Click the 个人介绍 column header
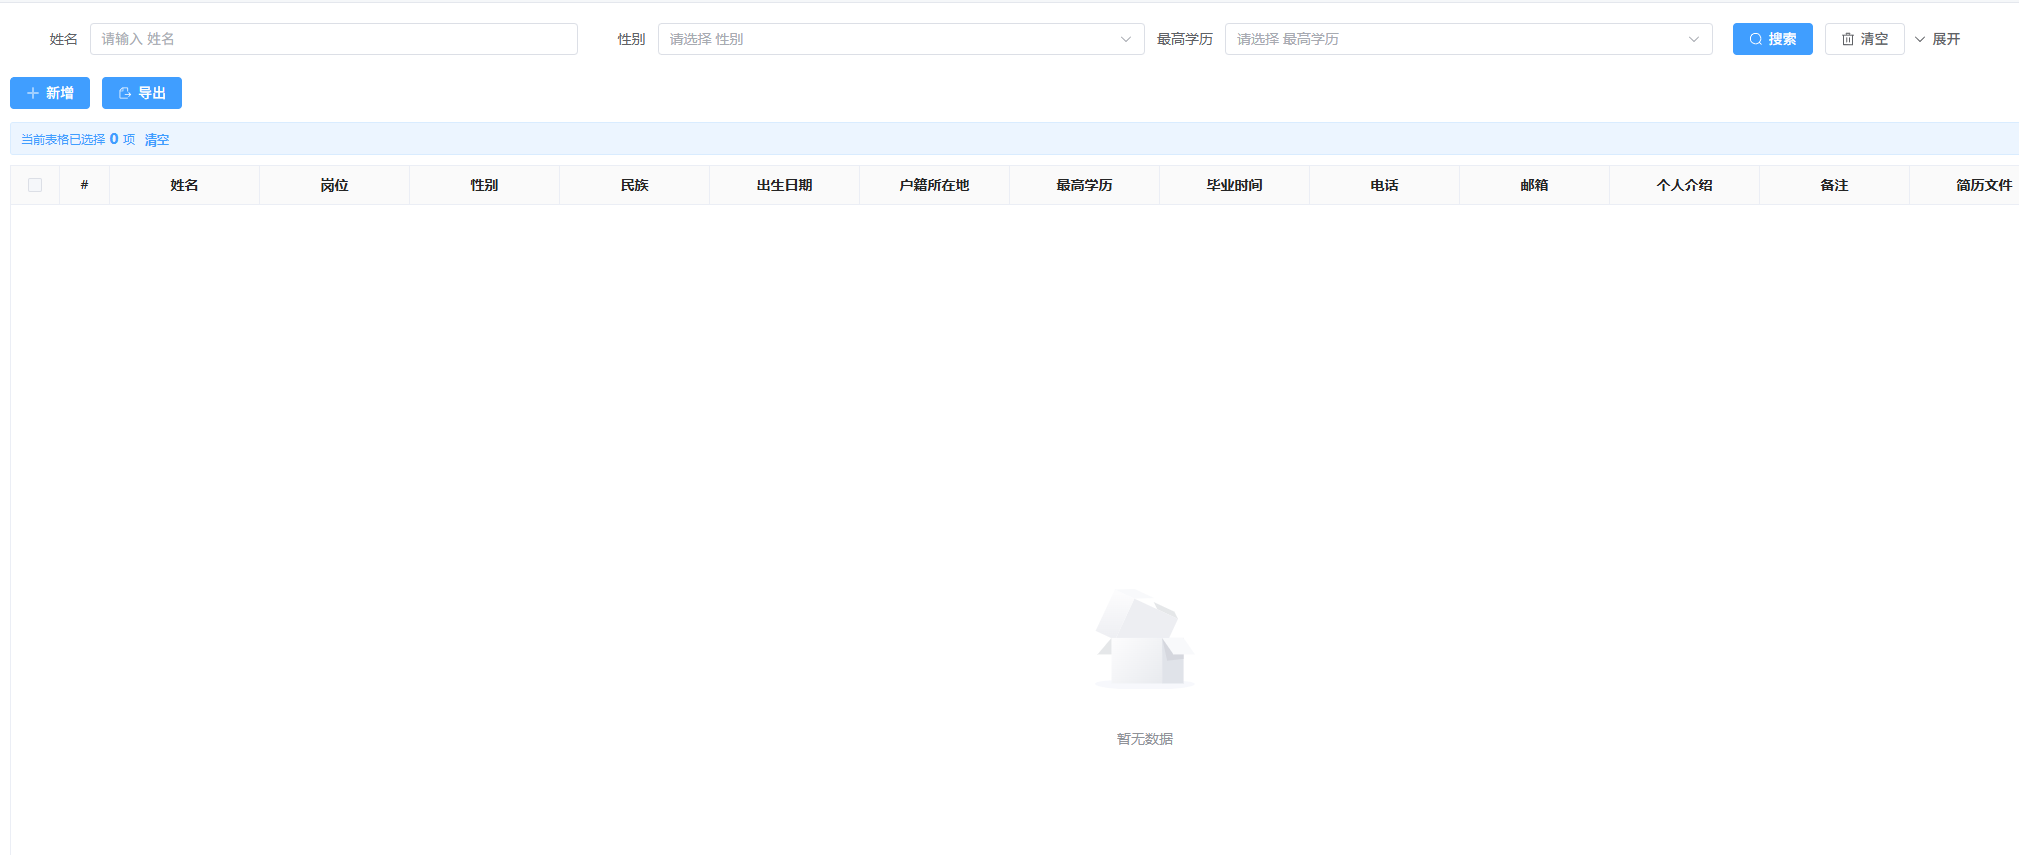 click(1684, 185)
